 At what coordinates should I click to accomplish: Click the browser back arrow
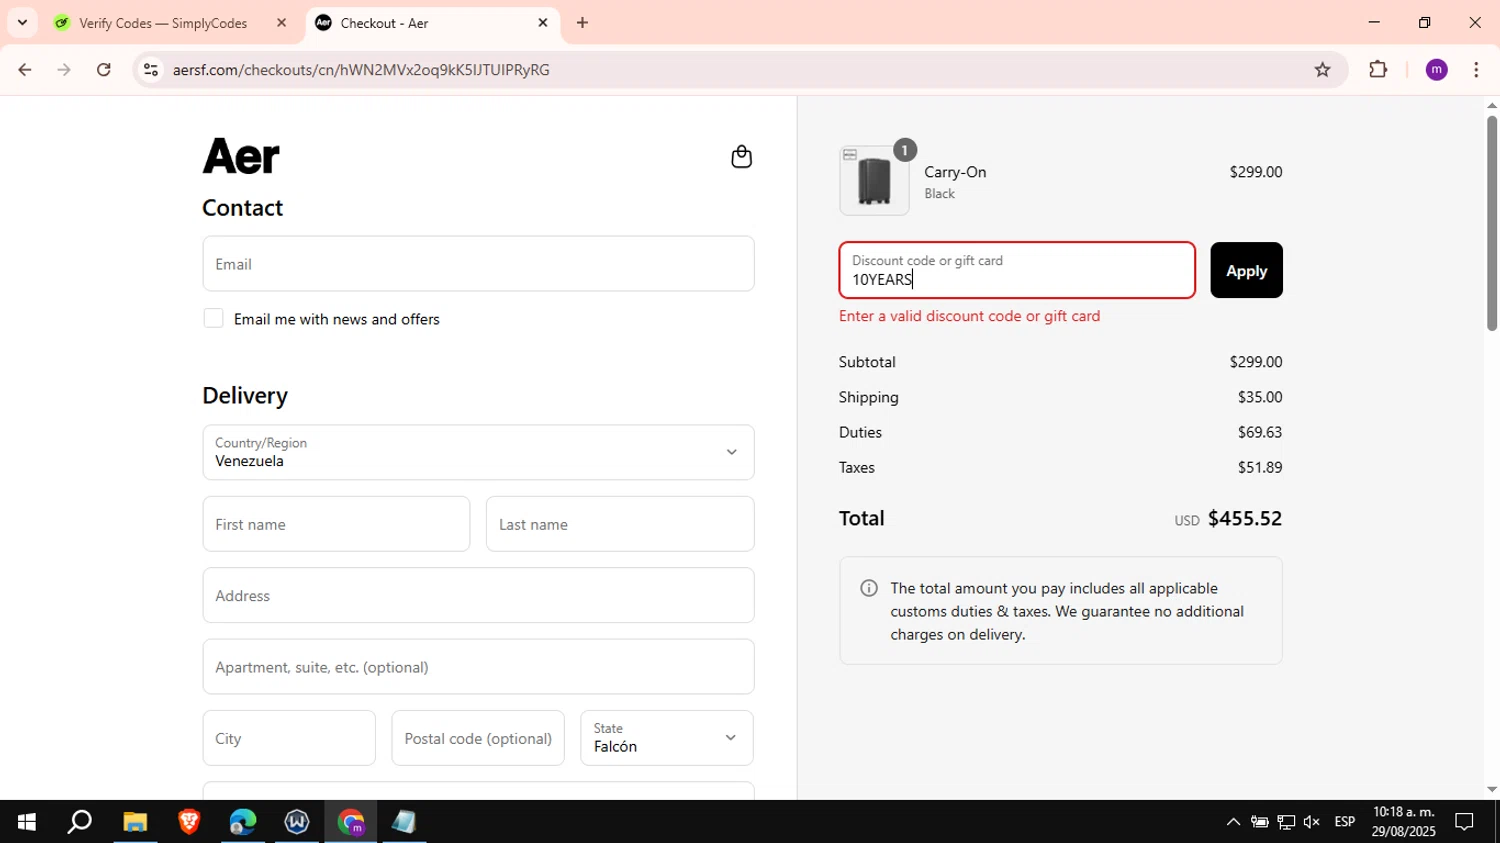pyautogui.click(x=25, y=70)
